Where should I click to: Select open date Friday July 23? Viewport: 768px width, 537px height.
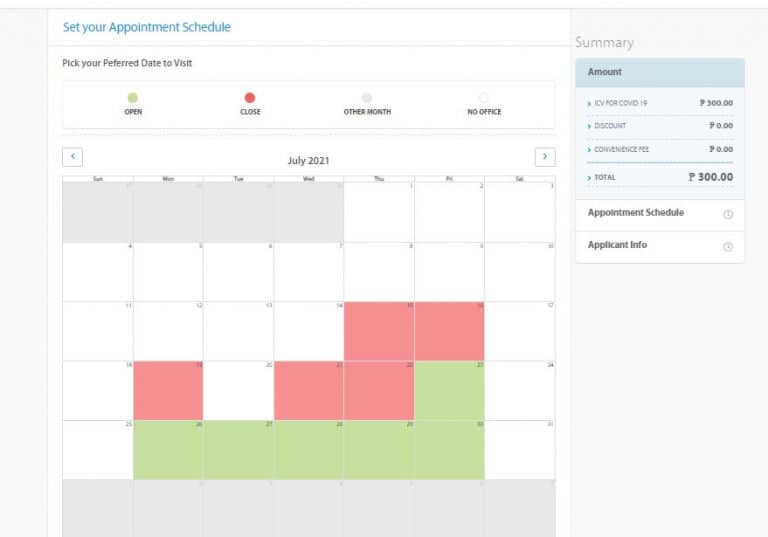point(449,390)
